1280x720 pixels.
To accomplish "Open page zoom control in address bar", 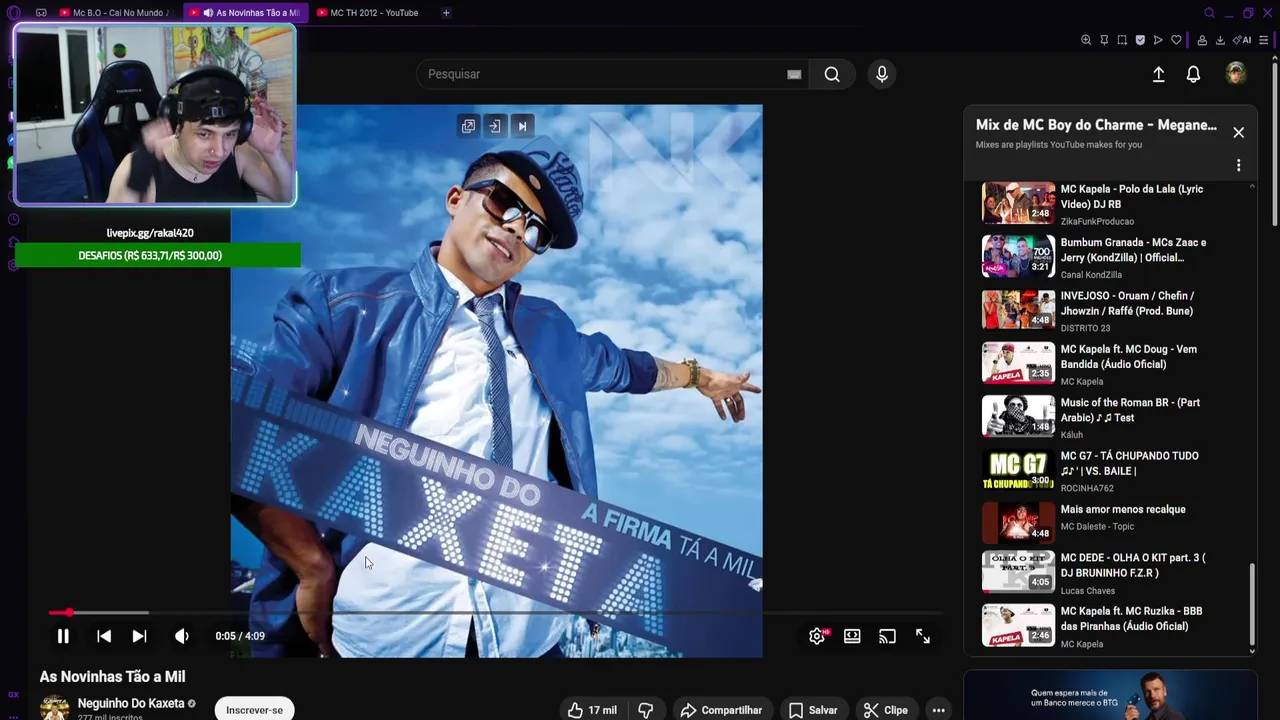I will tap(1086, 40).
